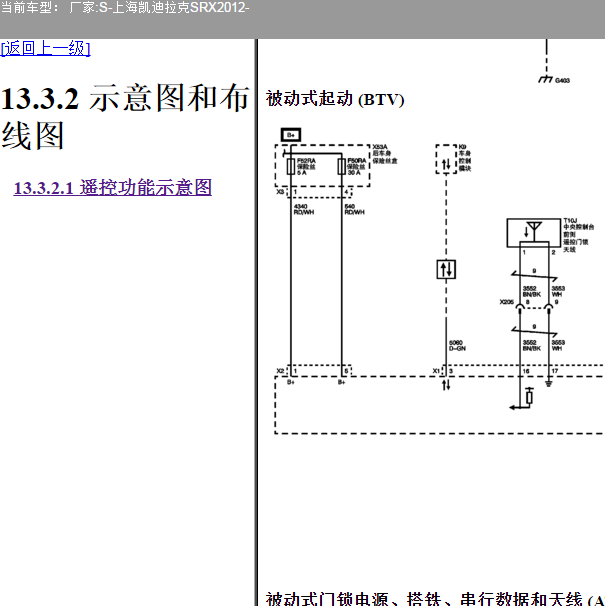Click the boxed B+ power symbol
The width and height of the screenshot is (605, 606).
click(x=291, y=135)
